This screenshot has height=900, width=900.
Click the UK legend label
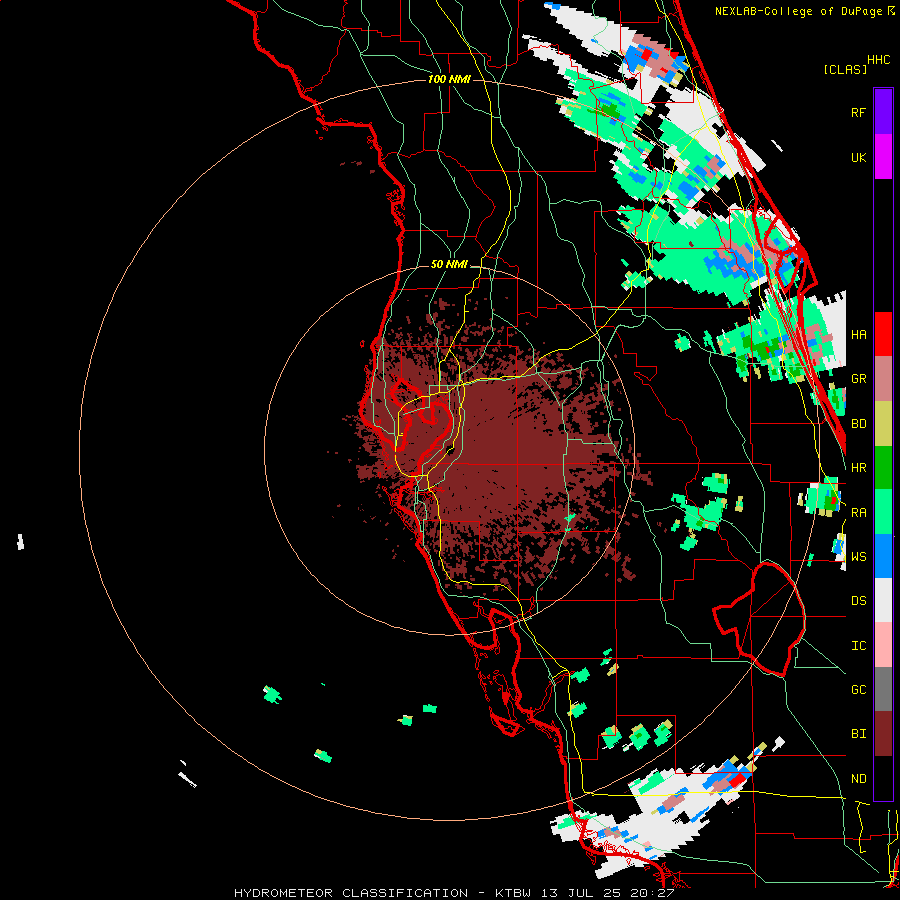pos(858,157)
